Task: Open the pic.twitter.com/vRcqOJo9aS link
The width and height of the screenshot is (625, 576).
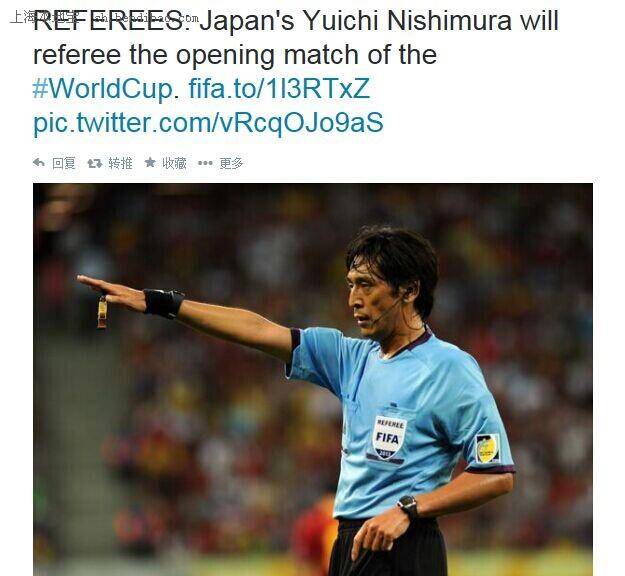Action: [x=208, y=122]
